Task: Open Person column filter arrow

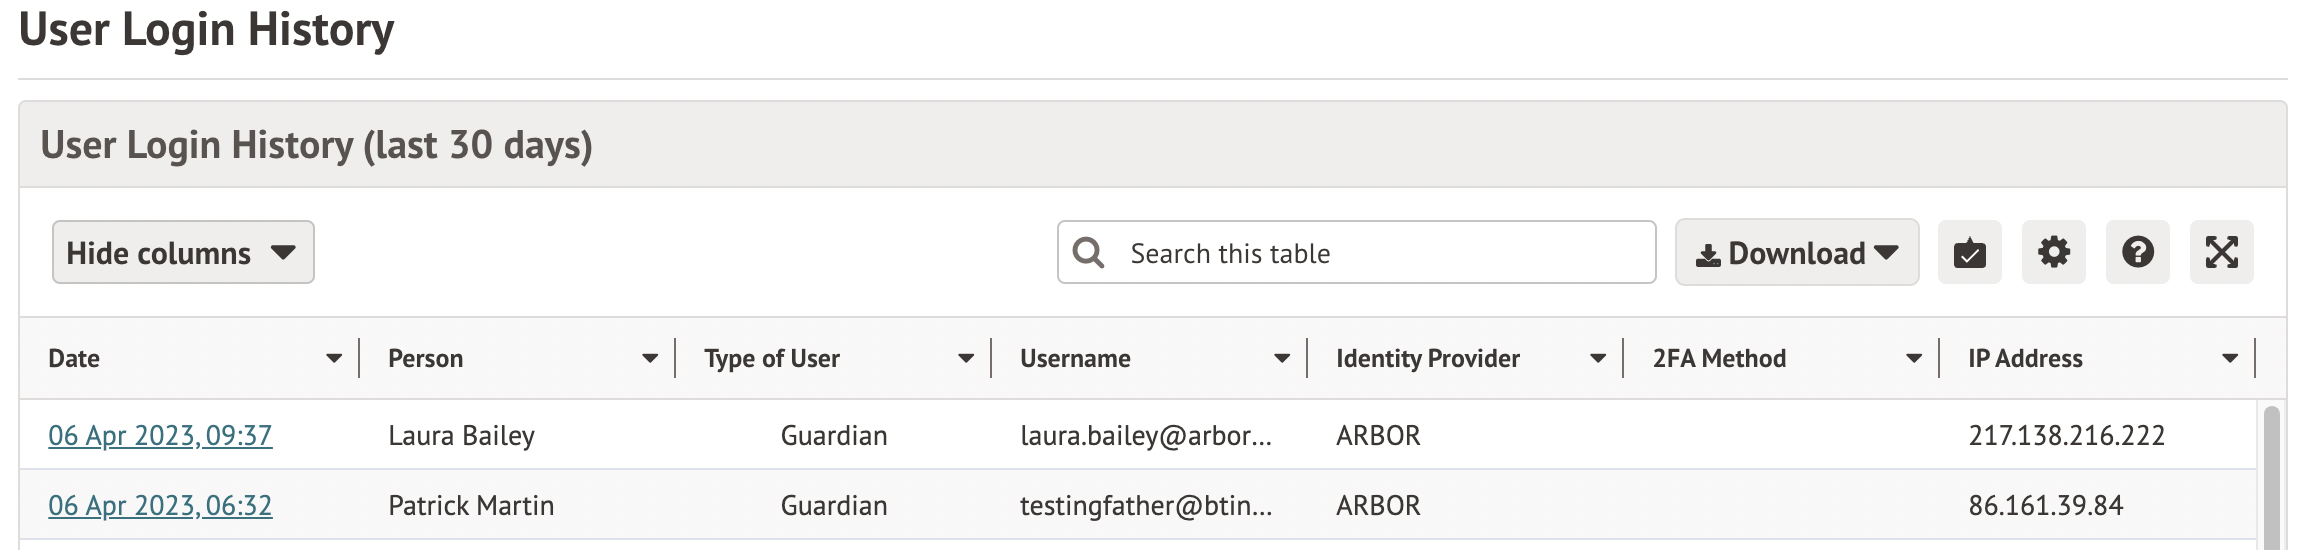Action: 650,359
